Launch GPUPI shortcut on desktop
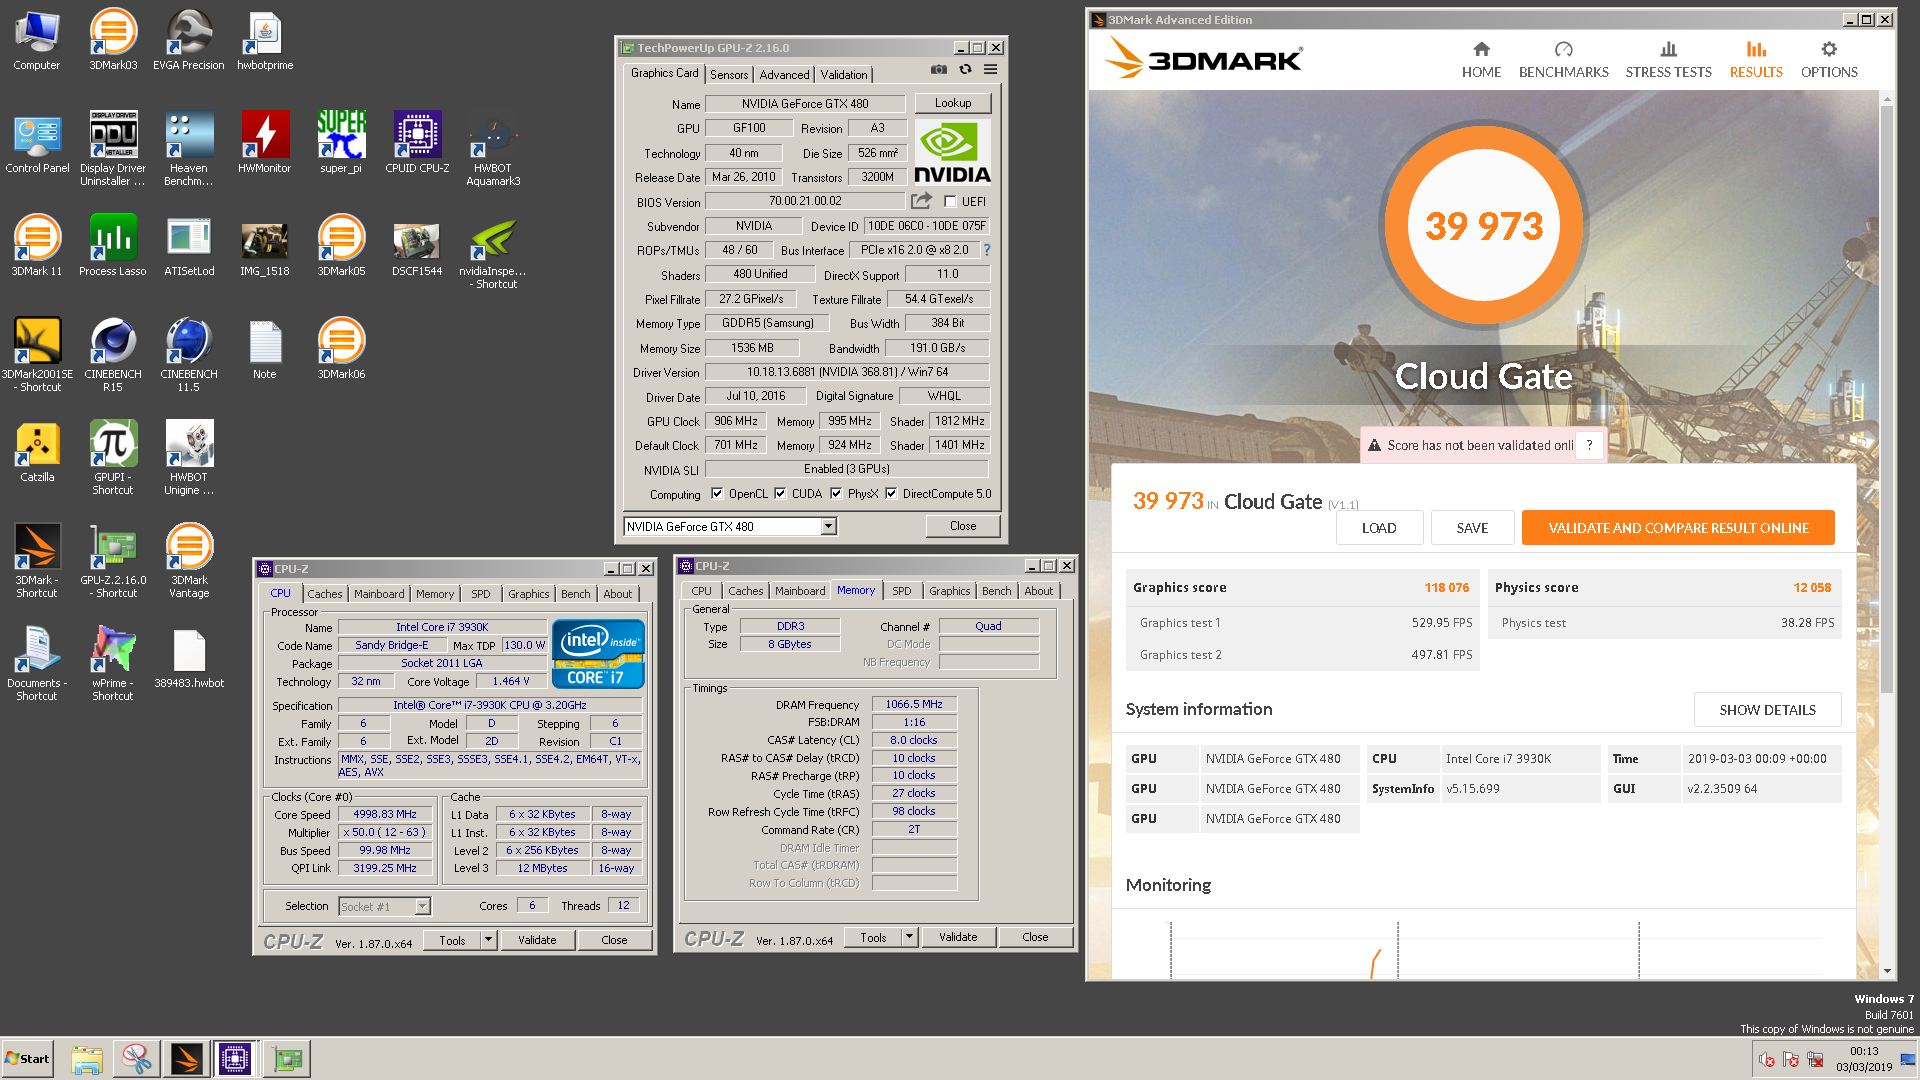 [x=113, y=457]
